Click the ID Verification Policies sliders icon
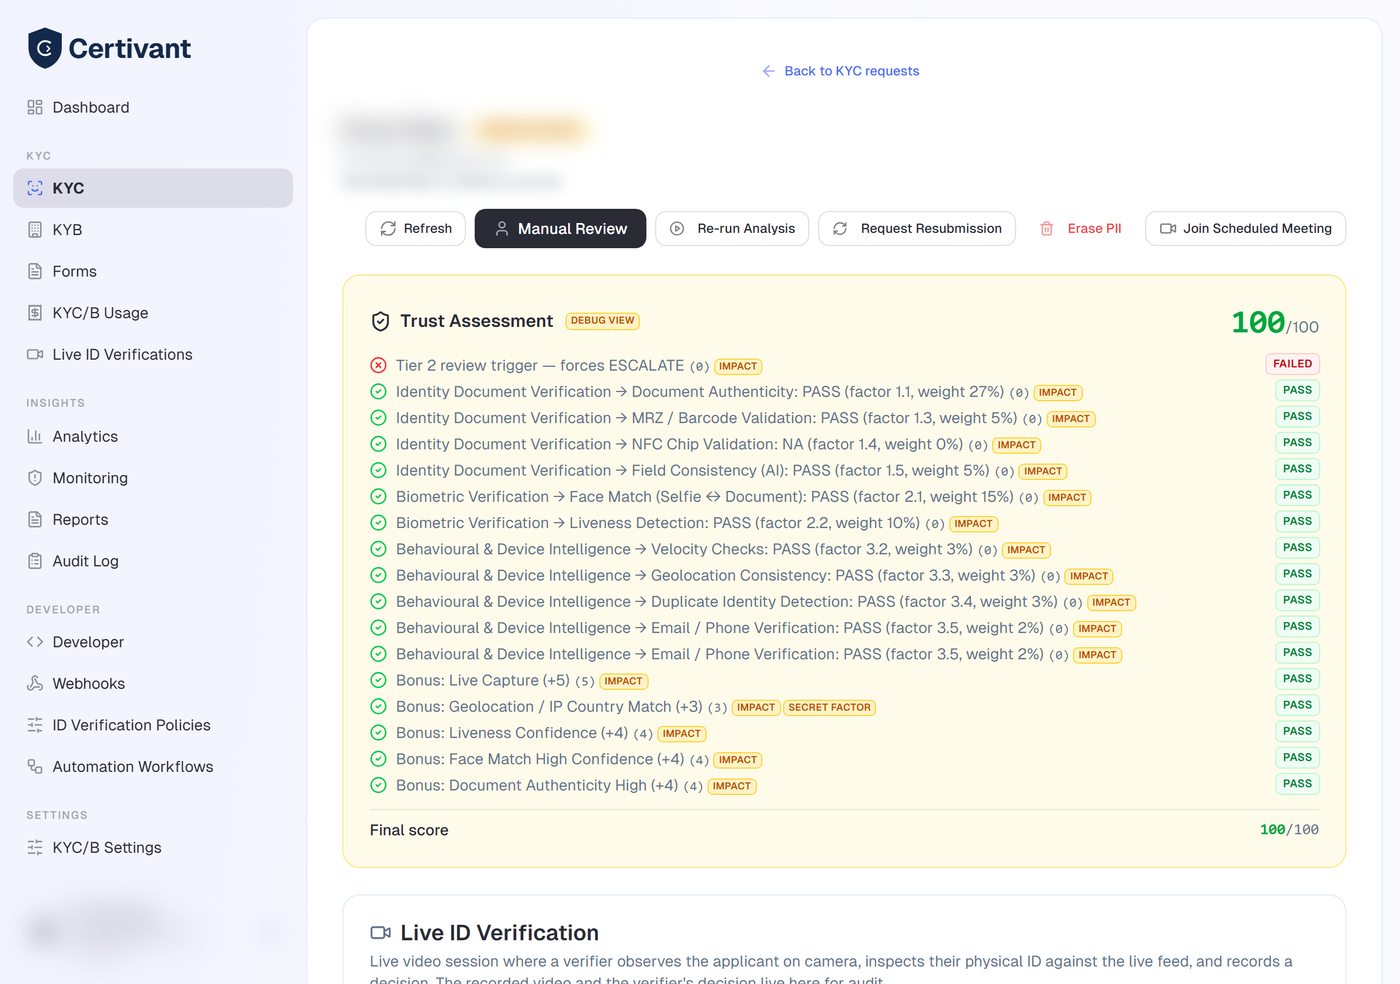Image resolution: width=1400 pixels, height=984 pixels. click(x=35, y=725)
